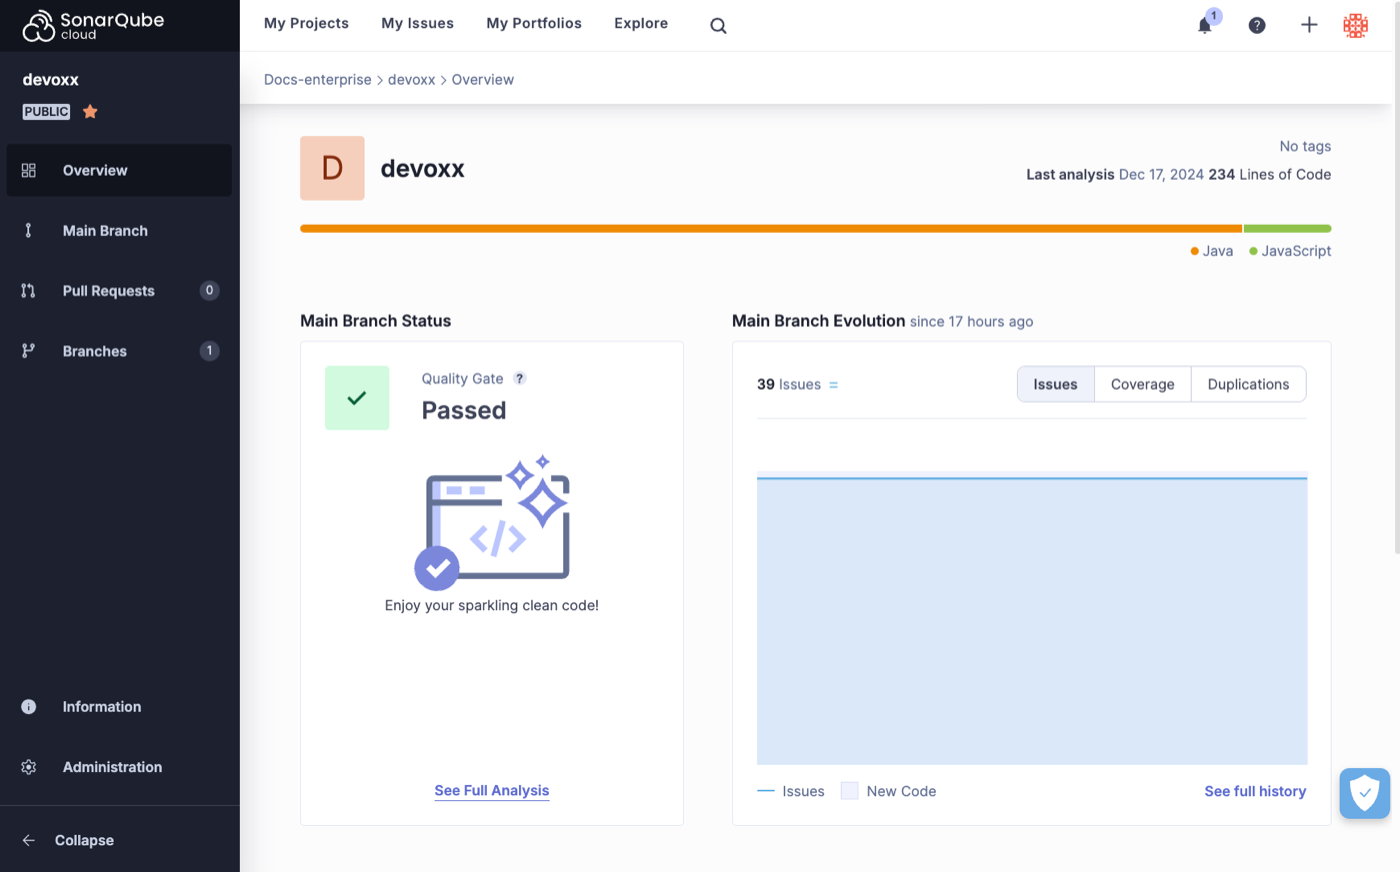Screen dimensions: 1400x872
Task: Check notifications via the bell icon
Action: (x=1205, y=25)
